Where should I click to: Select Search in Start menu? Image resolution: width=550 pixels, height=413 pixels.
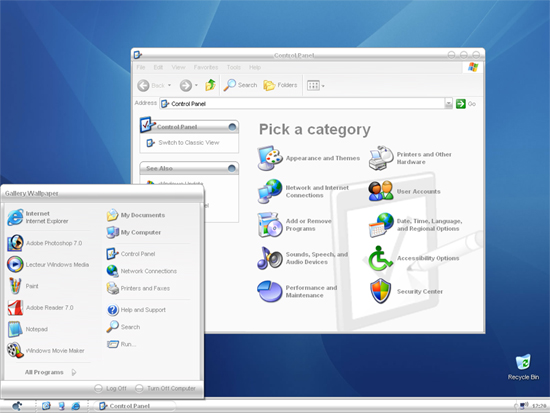click(x=123, y=327)
